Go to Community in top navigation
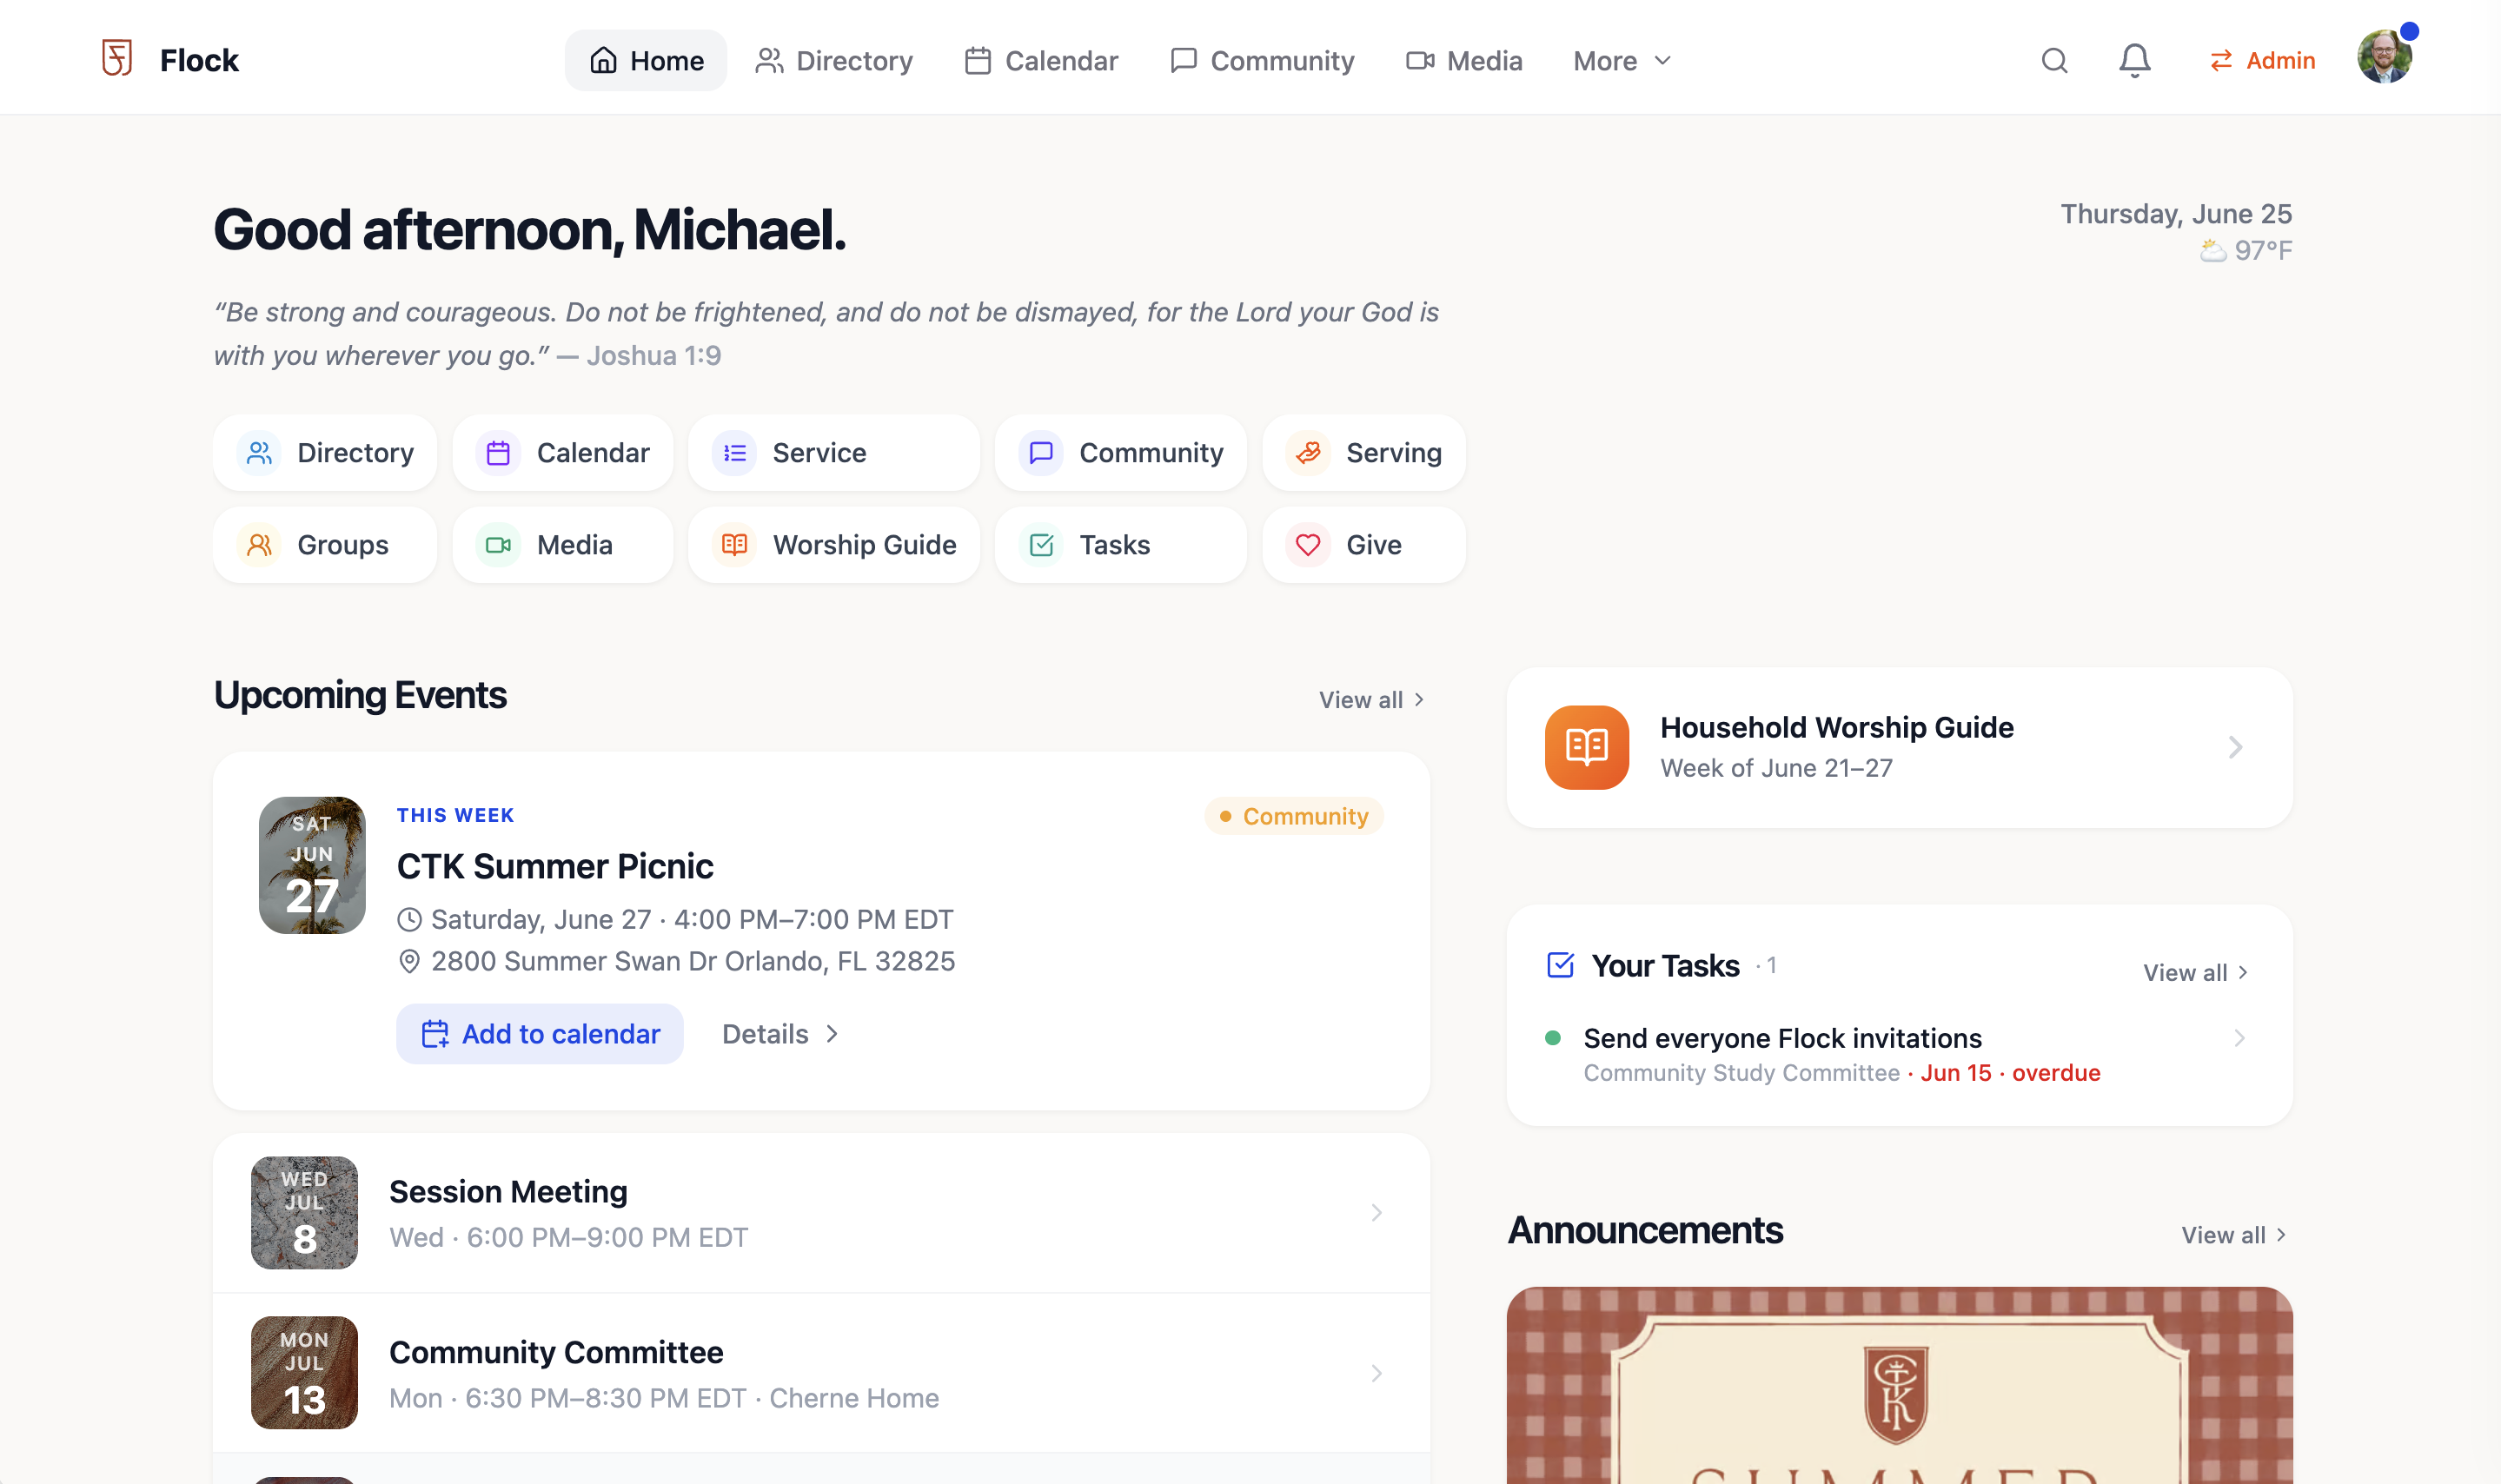2501x1484 pixels. [x=1262, y=61]
